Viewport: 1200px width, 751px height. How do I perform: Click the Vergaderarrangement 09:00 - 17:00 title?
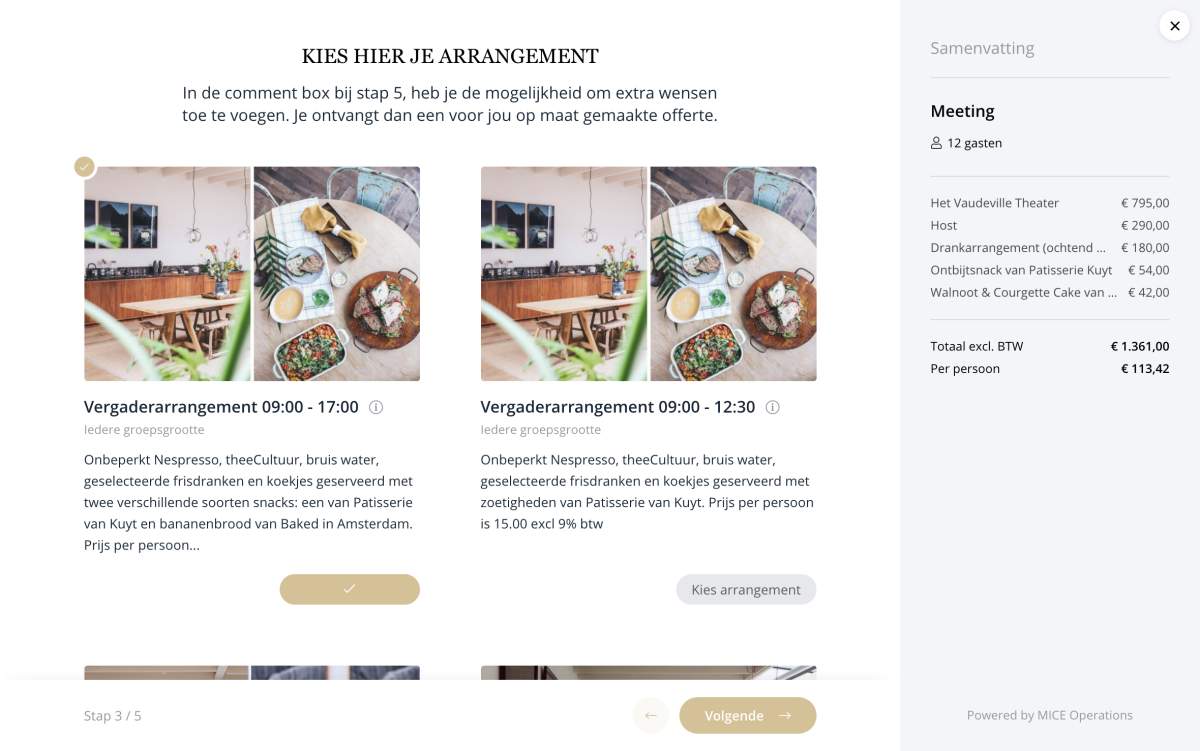pos(221,407)
